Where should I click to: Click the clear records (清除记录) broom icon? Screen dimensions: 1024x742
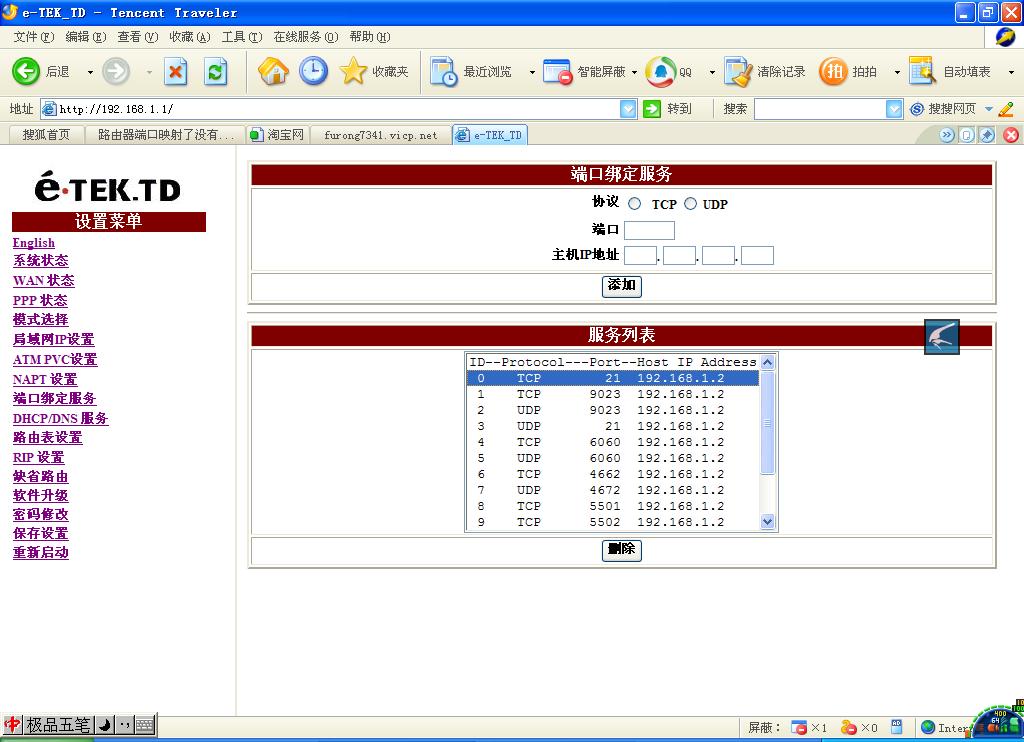click(x=739, y=72)
